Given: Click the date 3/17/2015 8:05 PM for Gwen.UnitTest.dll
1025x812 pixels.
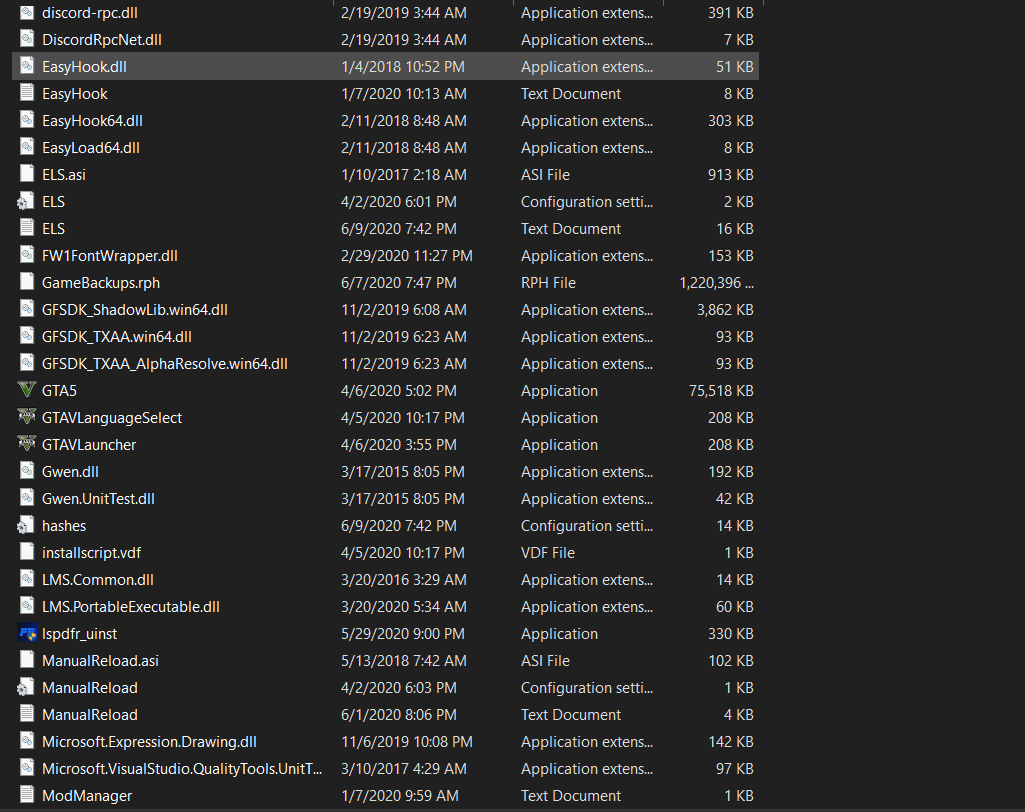Looking at the screenshot, I should coord(403,499).
